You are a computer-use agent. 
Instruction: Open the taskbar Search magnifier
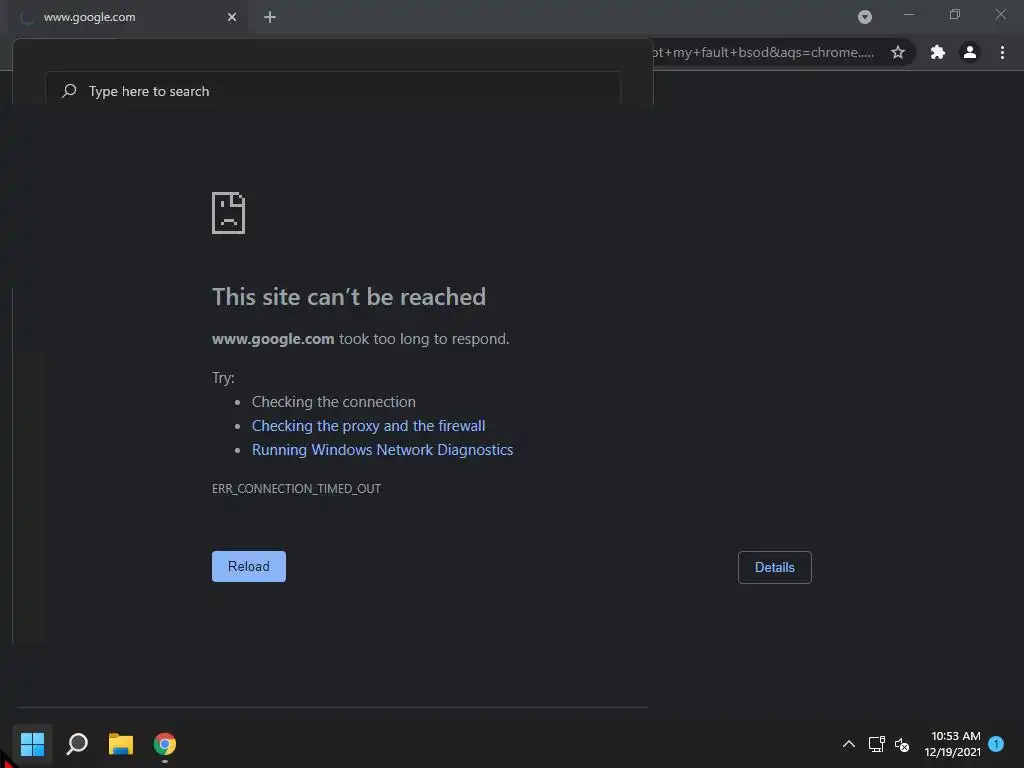click(x=77, y=744)
